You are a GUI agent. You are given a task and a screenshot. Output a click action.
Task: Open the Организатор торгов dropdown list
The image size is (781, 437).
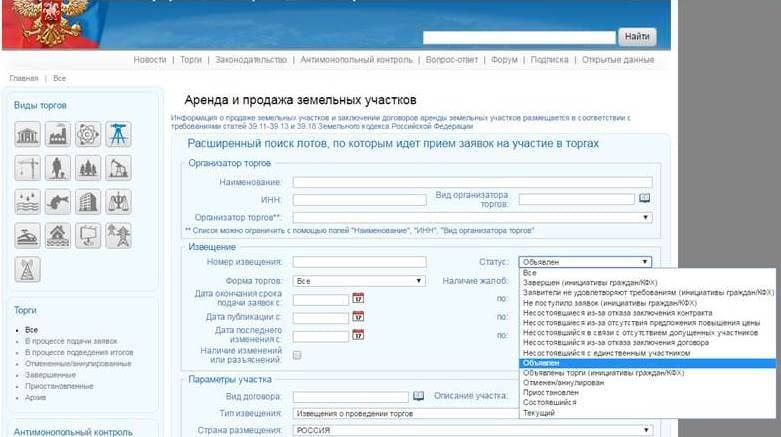[470, 216]
